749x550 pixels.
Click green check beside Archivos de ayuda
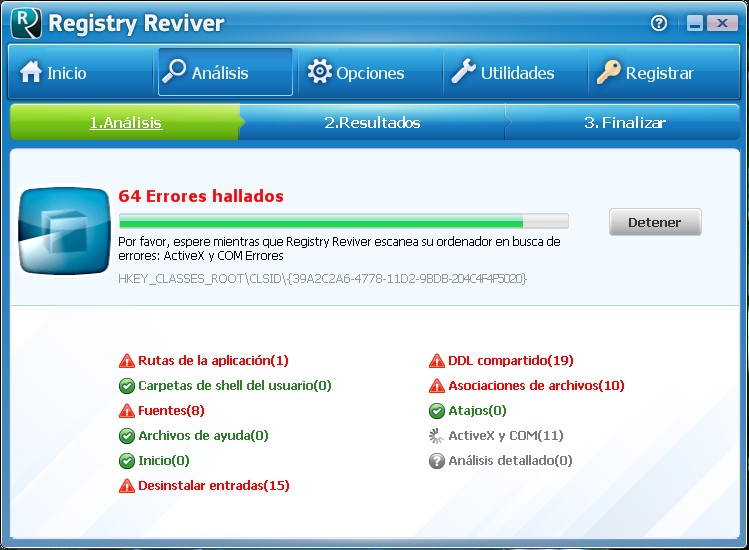pos(127,436)
